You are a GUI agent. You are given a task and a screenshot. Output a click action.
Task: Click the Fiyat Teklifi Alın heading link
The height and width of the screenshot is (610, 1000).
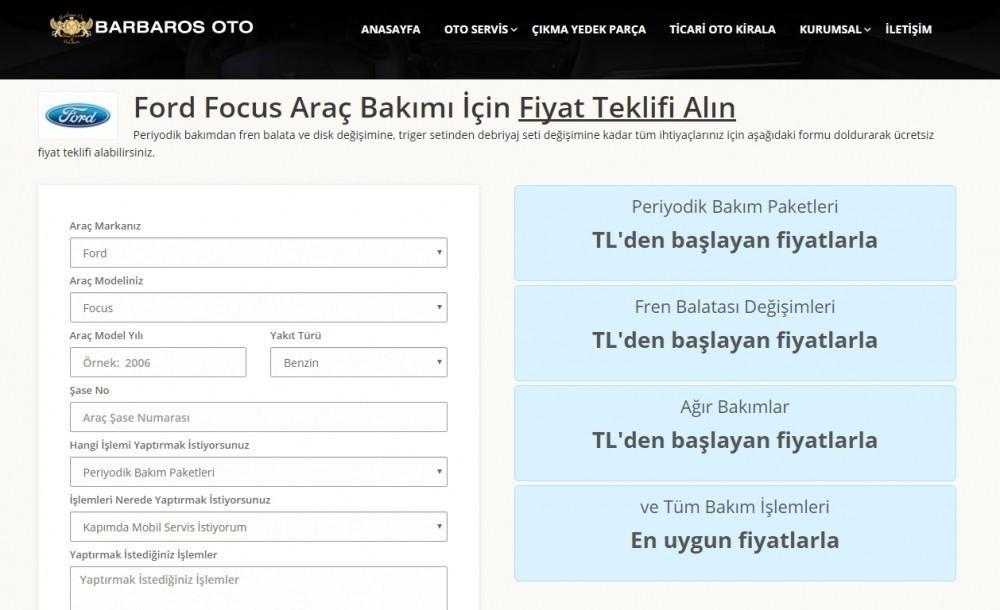click(627, 107)
